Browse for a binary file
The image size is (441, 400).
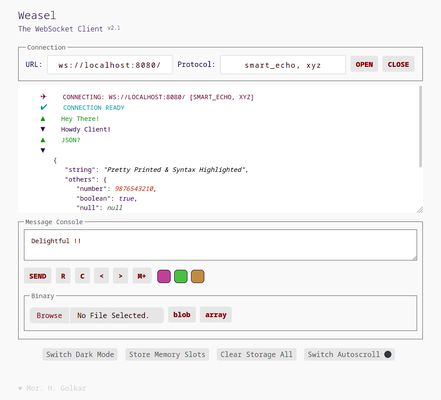tap(49, 315)
